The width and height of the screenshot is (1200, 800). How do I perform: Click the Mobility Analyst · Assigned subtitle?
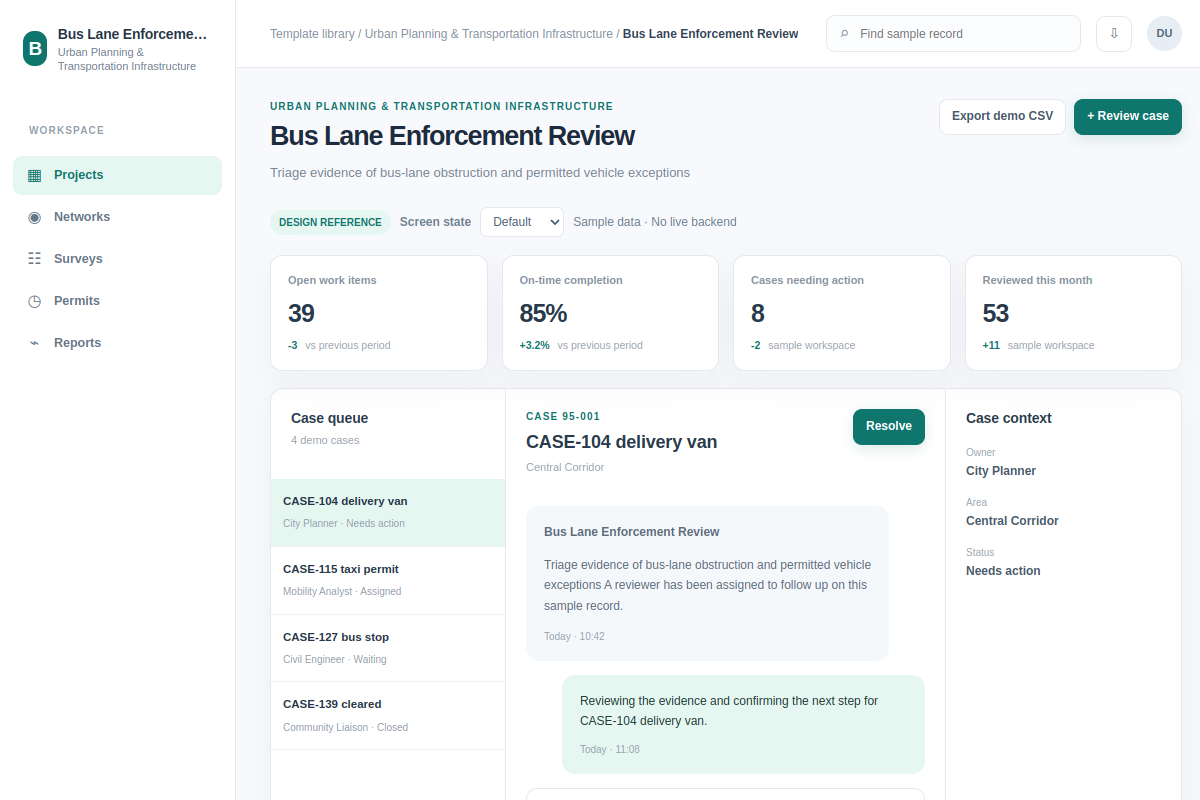pos(342,592)
